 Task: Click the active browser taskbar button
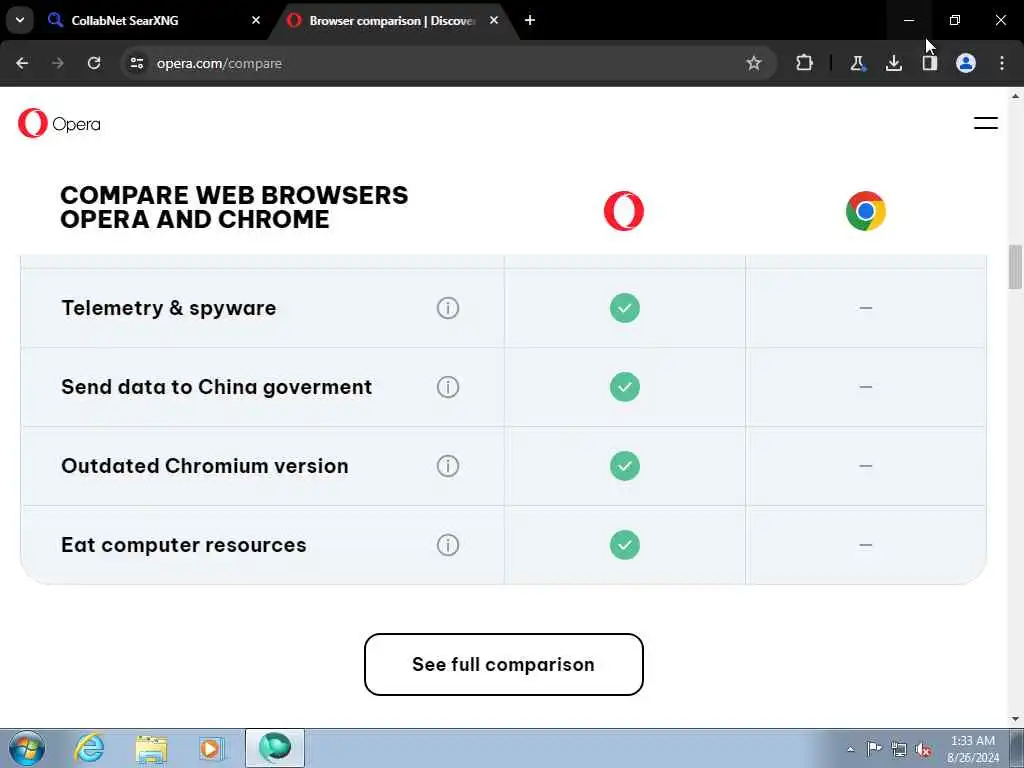click(274, 748)
